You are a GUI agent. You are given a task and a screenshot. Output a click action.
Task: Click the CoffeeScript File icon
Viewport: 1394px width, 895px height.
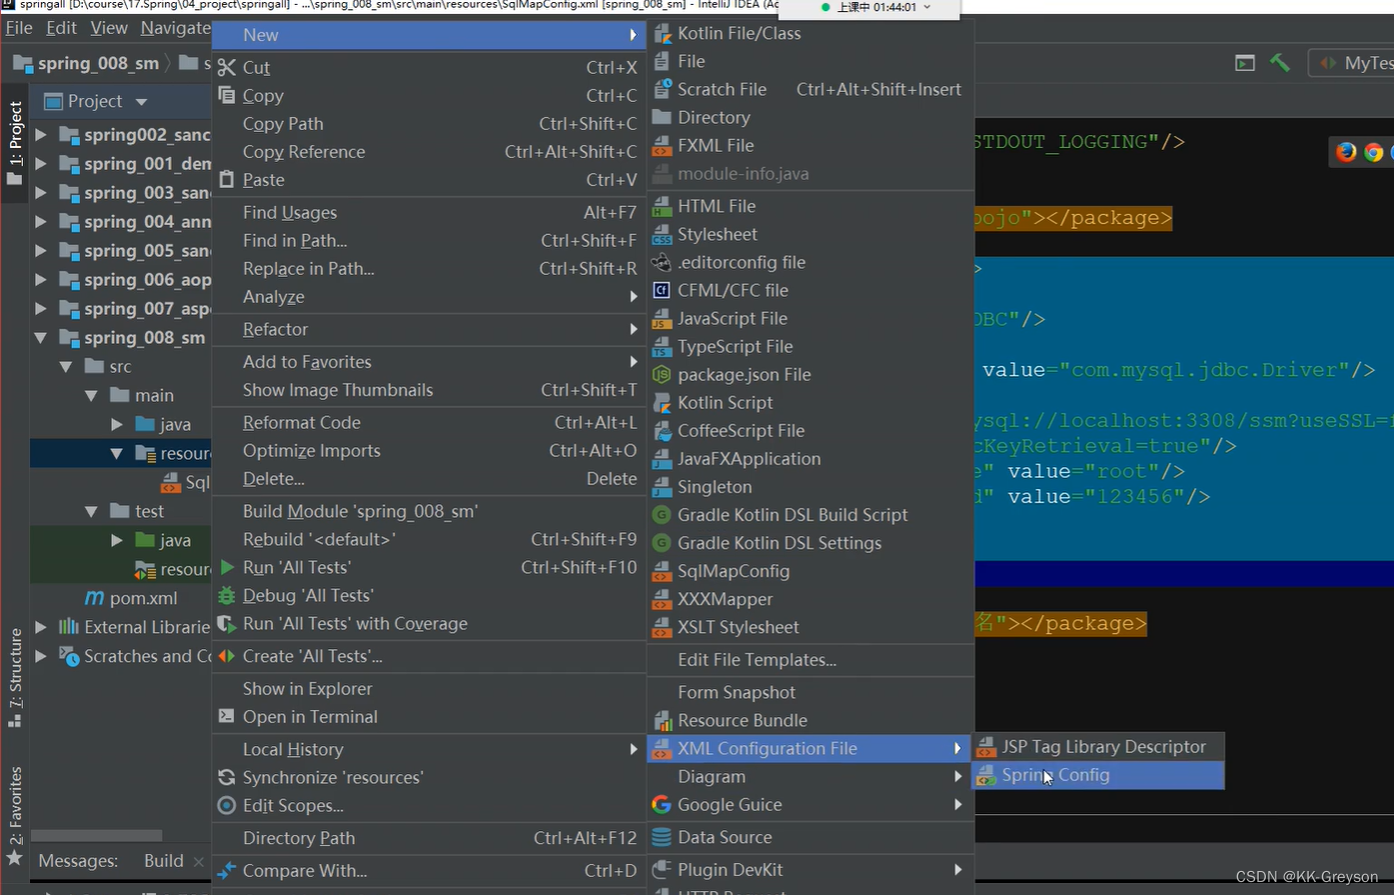point(662,431)
